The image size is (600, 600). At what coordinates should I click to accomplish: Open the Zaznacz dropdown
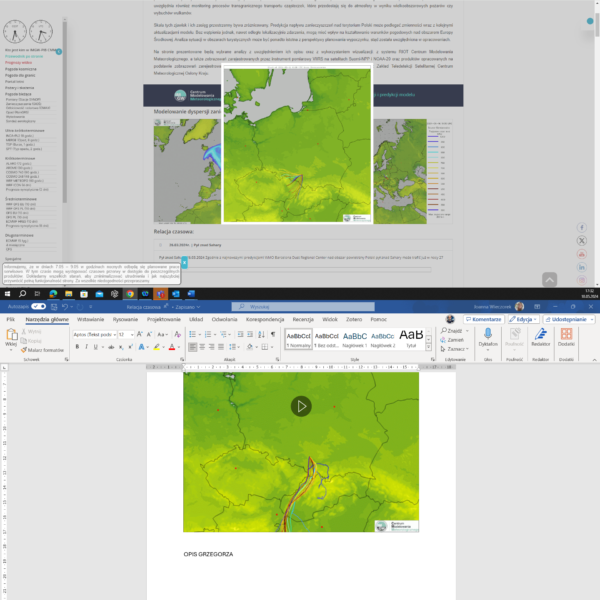pos(455,349)
